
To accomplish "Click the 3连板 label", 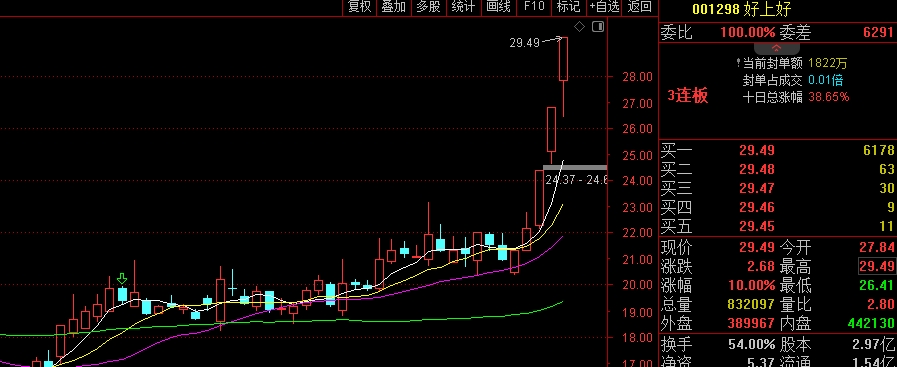I will pyautogui.click(x=688, y=95).
